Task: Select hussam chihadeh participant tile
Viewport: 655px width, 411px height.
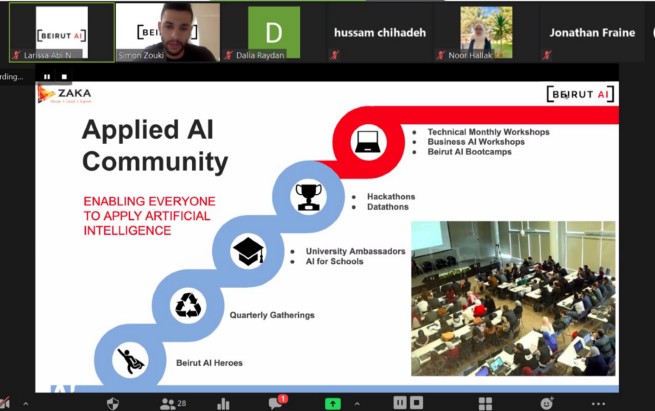Action: point(379,33)
